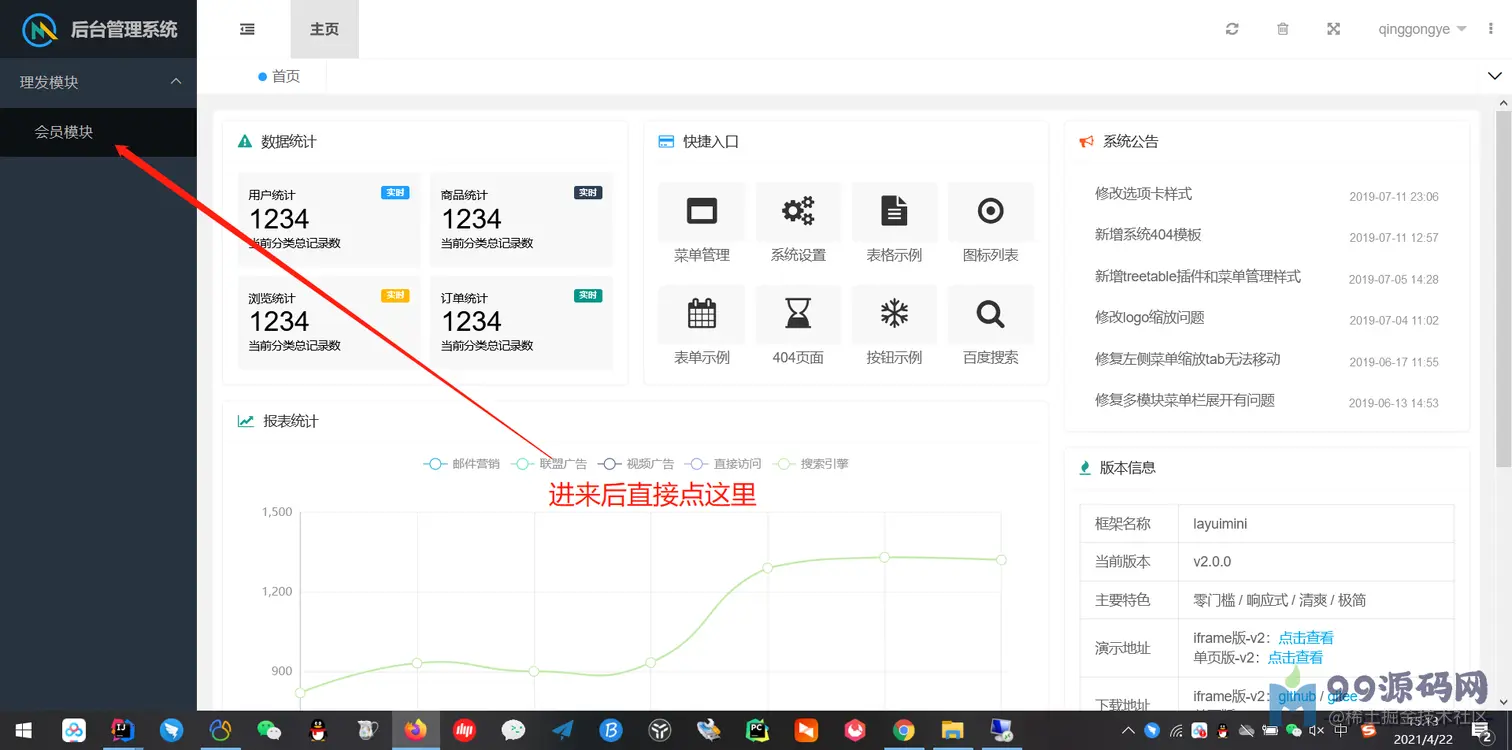This screenshot has height=750, width=1512.
Task: Click the 后台管理系统 logo icon
Action: click(41, 30)
